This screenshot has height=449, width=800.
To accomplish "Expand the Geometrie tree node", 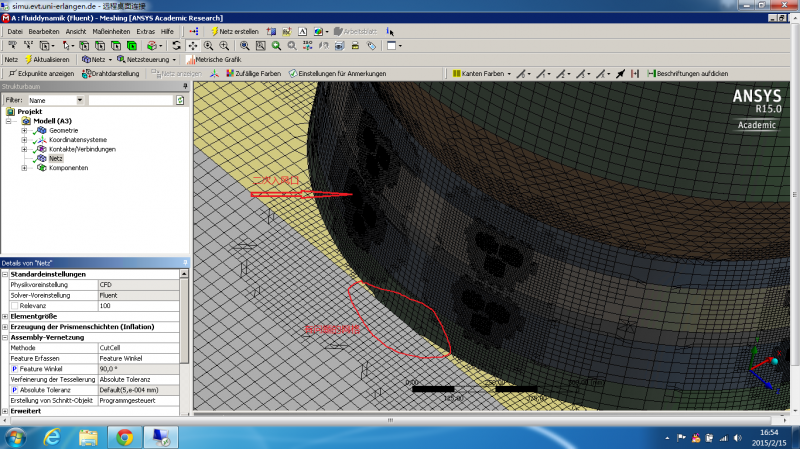I will tap(23, 130).
